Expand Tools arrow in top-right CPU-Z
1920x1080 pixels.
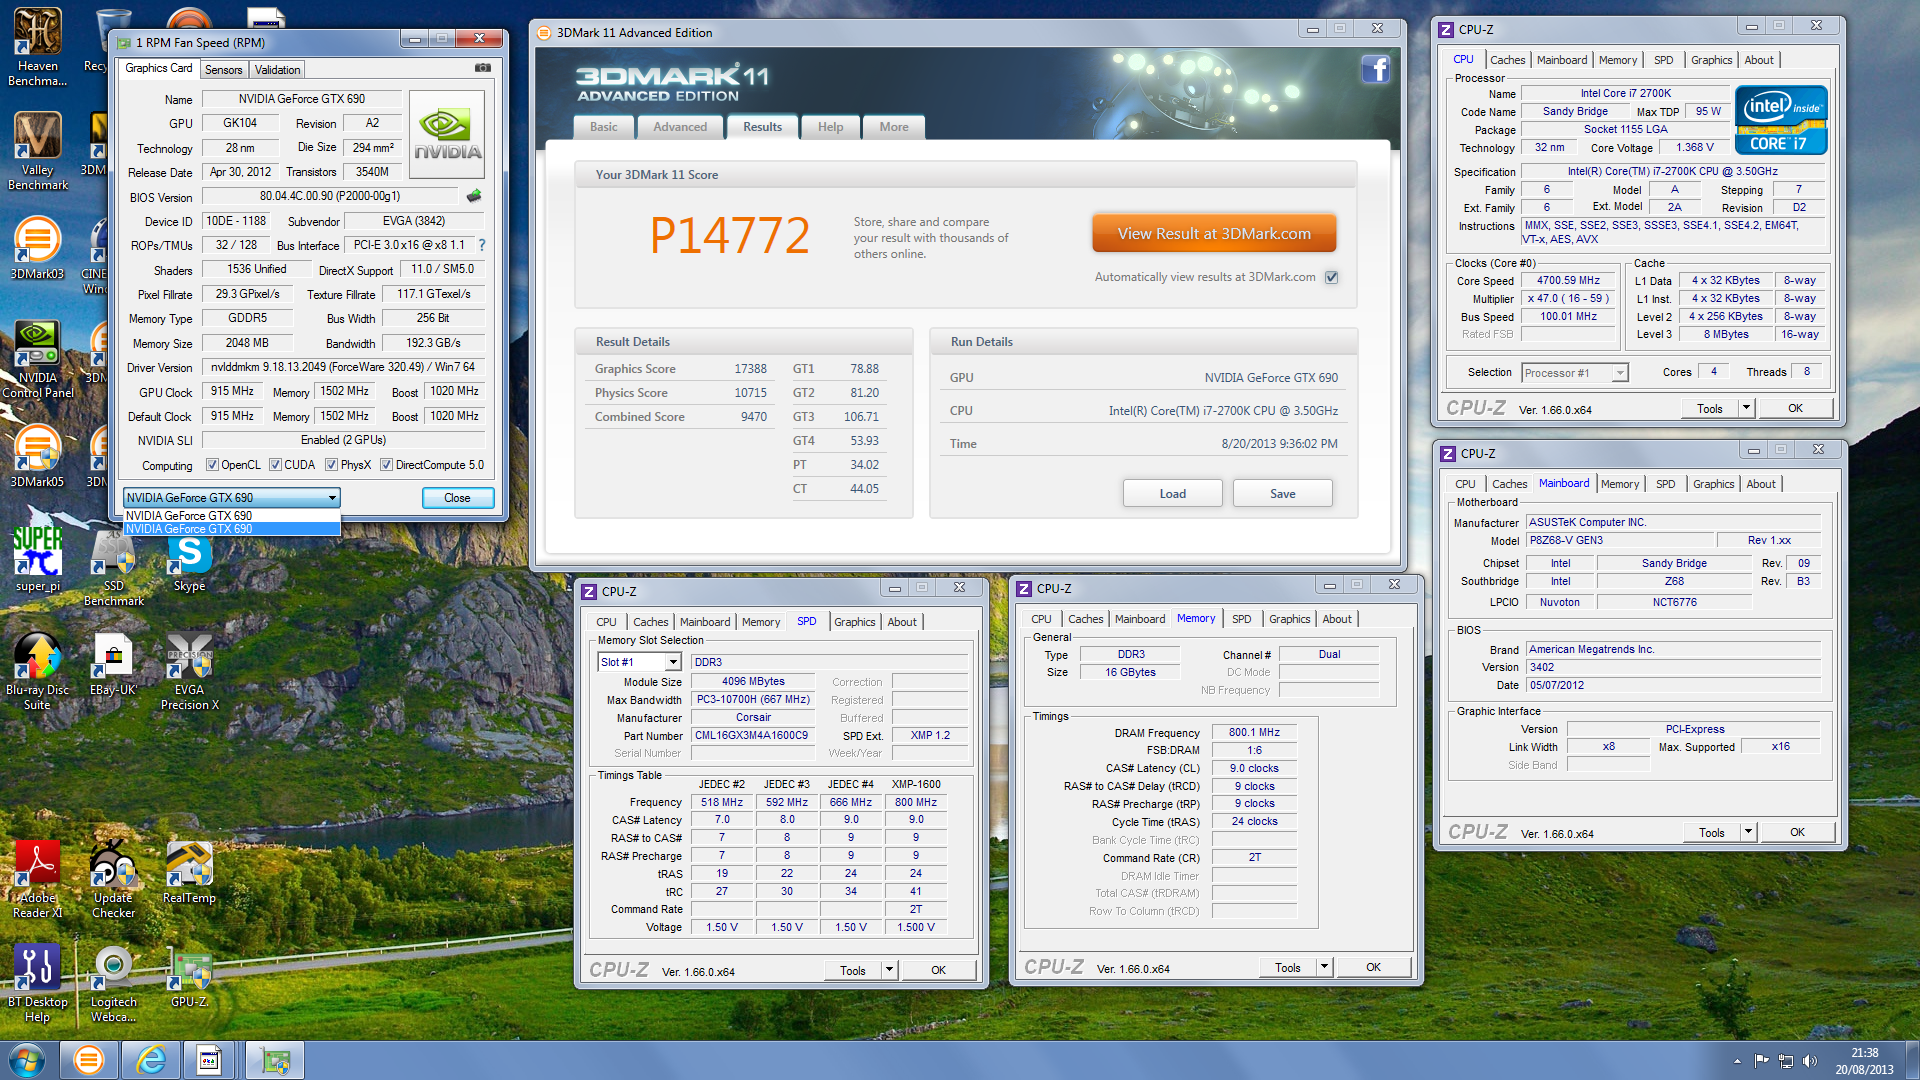coord(1746,408)
